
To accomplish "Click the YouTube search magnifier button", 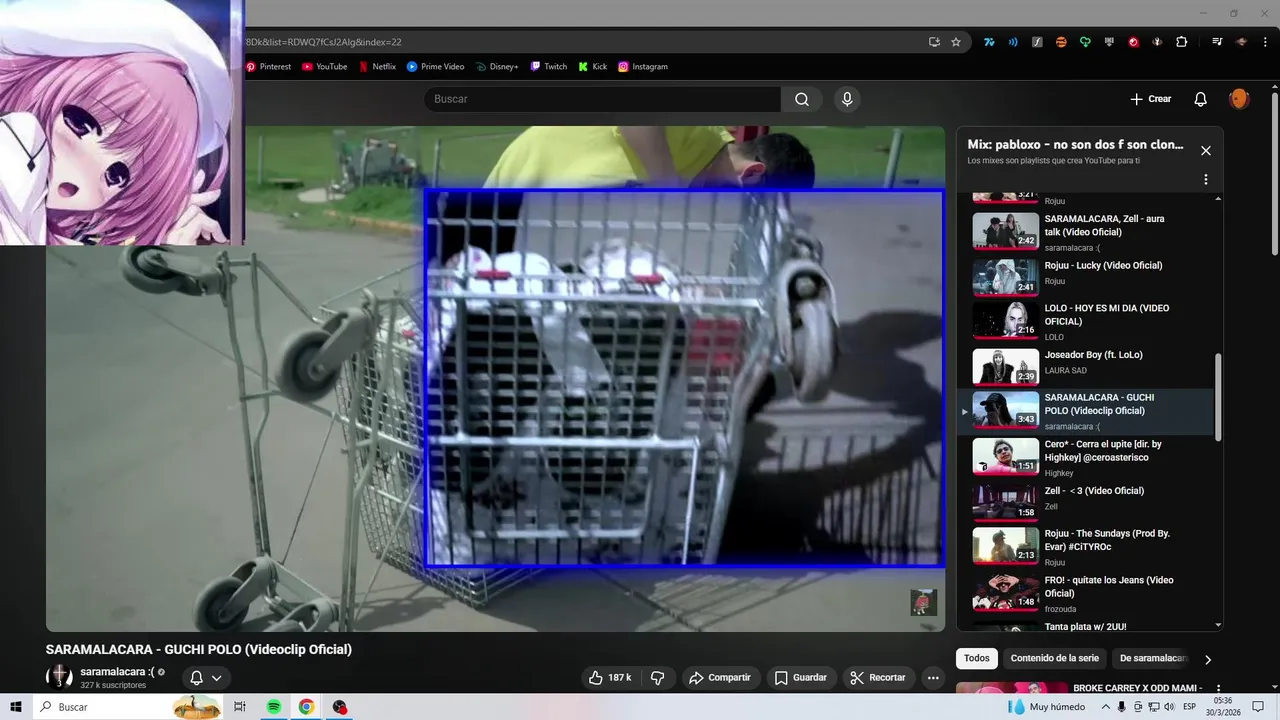I will (802, 99).
